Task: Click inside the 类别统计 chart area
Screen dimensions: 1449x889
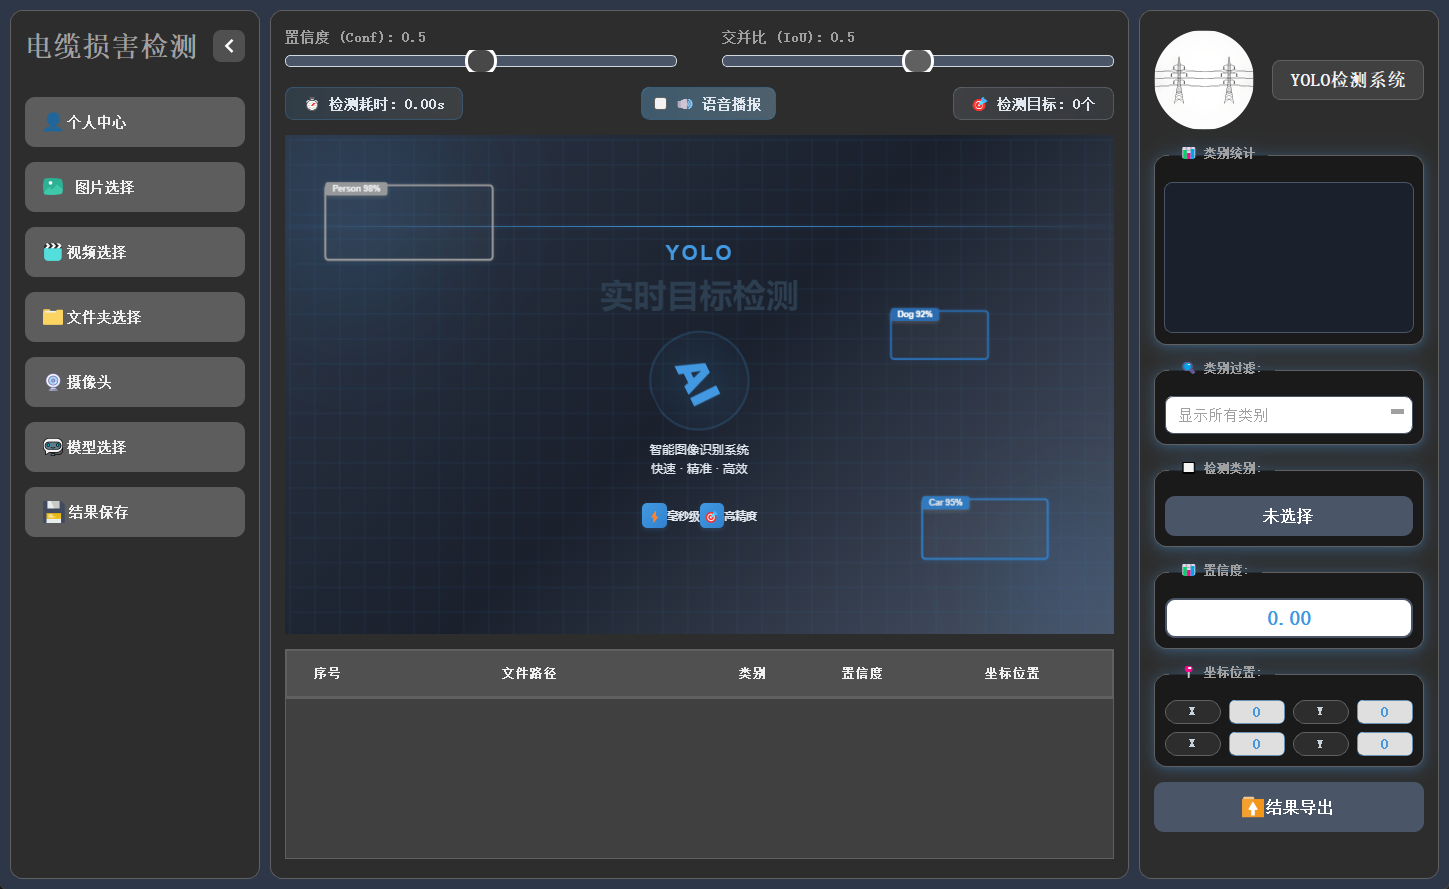Action: click(1289, 257)
